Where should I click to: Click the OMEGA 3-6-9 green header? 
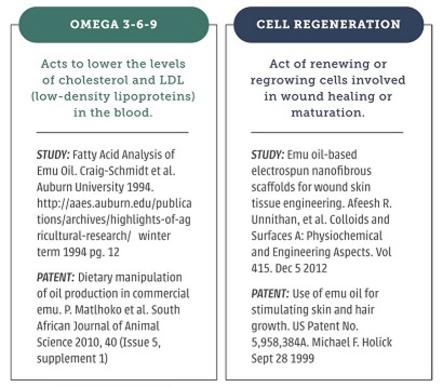click(x=114, y=25)
